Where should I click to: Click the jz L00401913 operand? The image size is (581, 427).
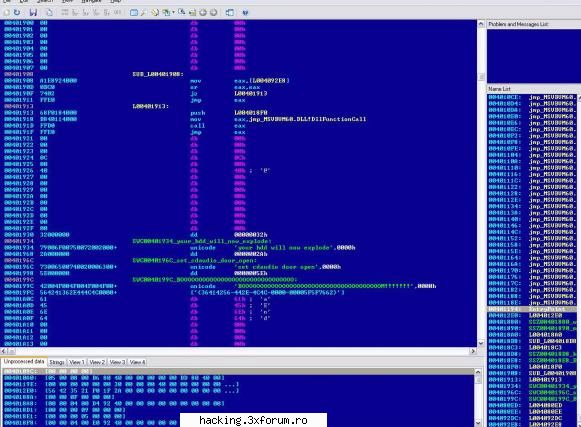pyautogui.click(x=250, y=93)
